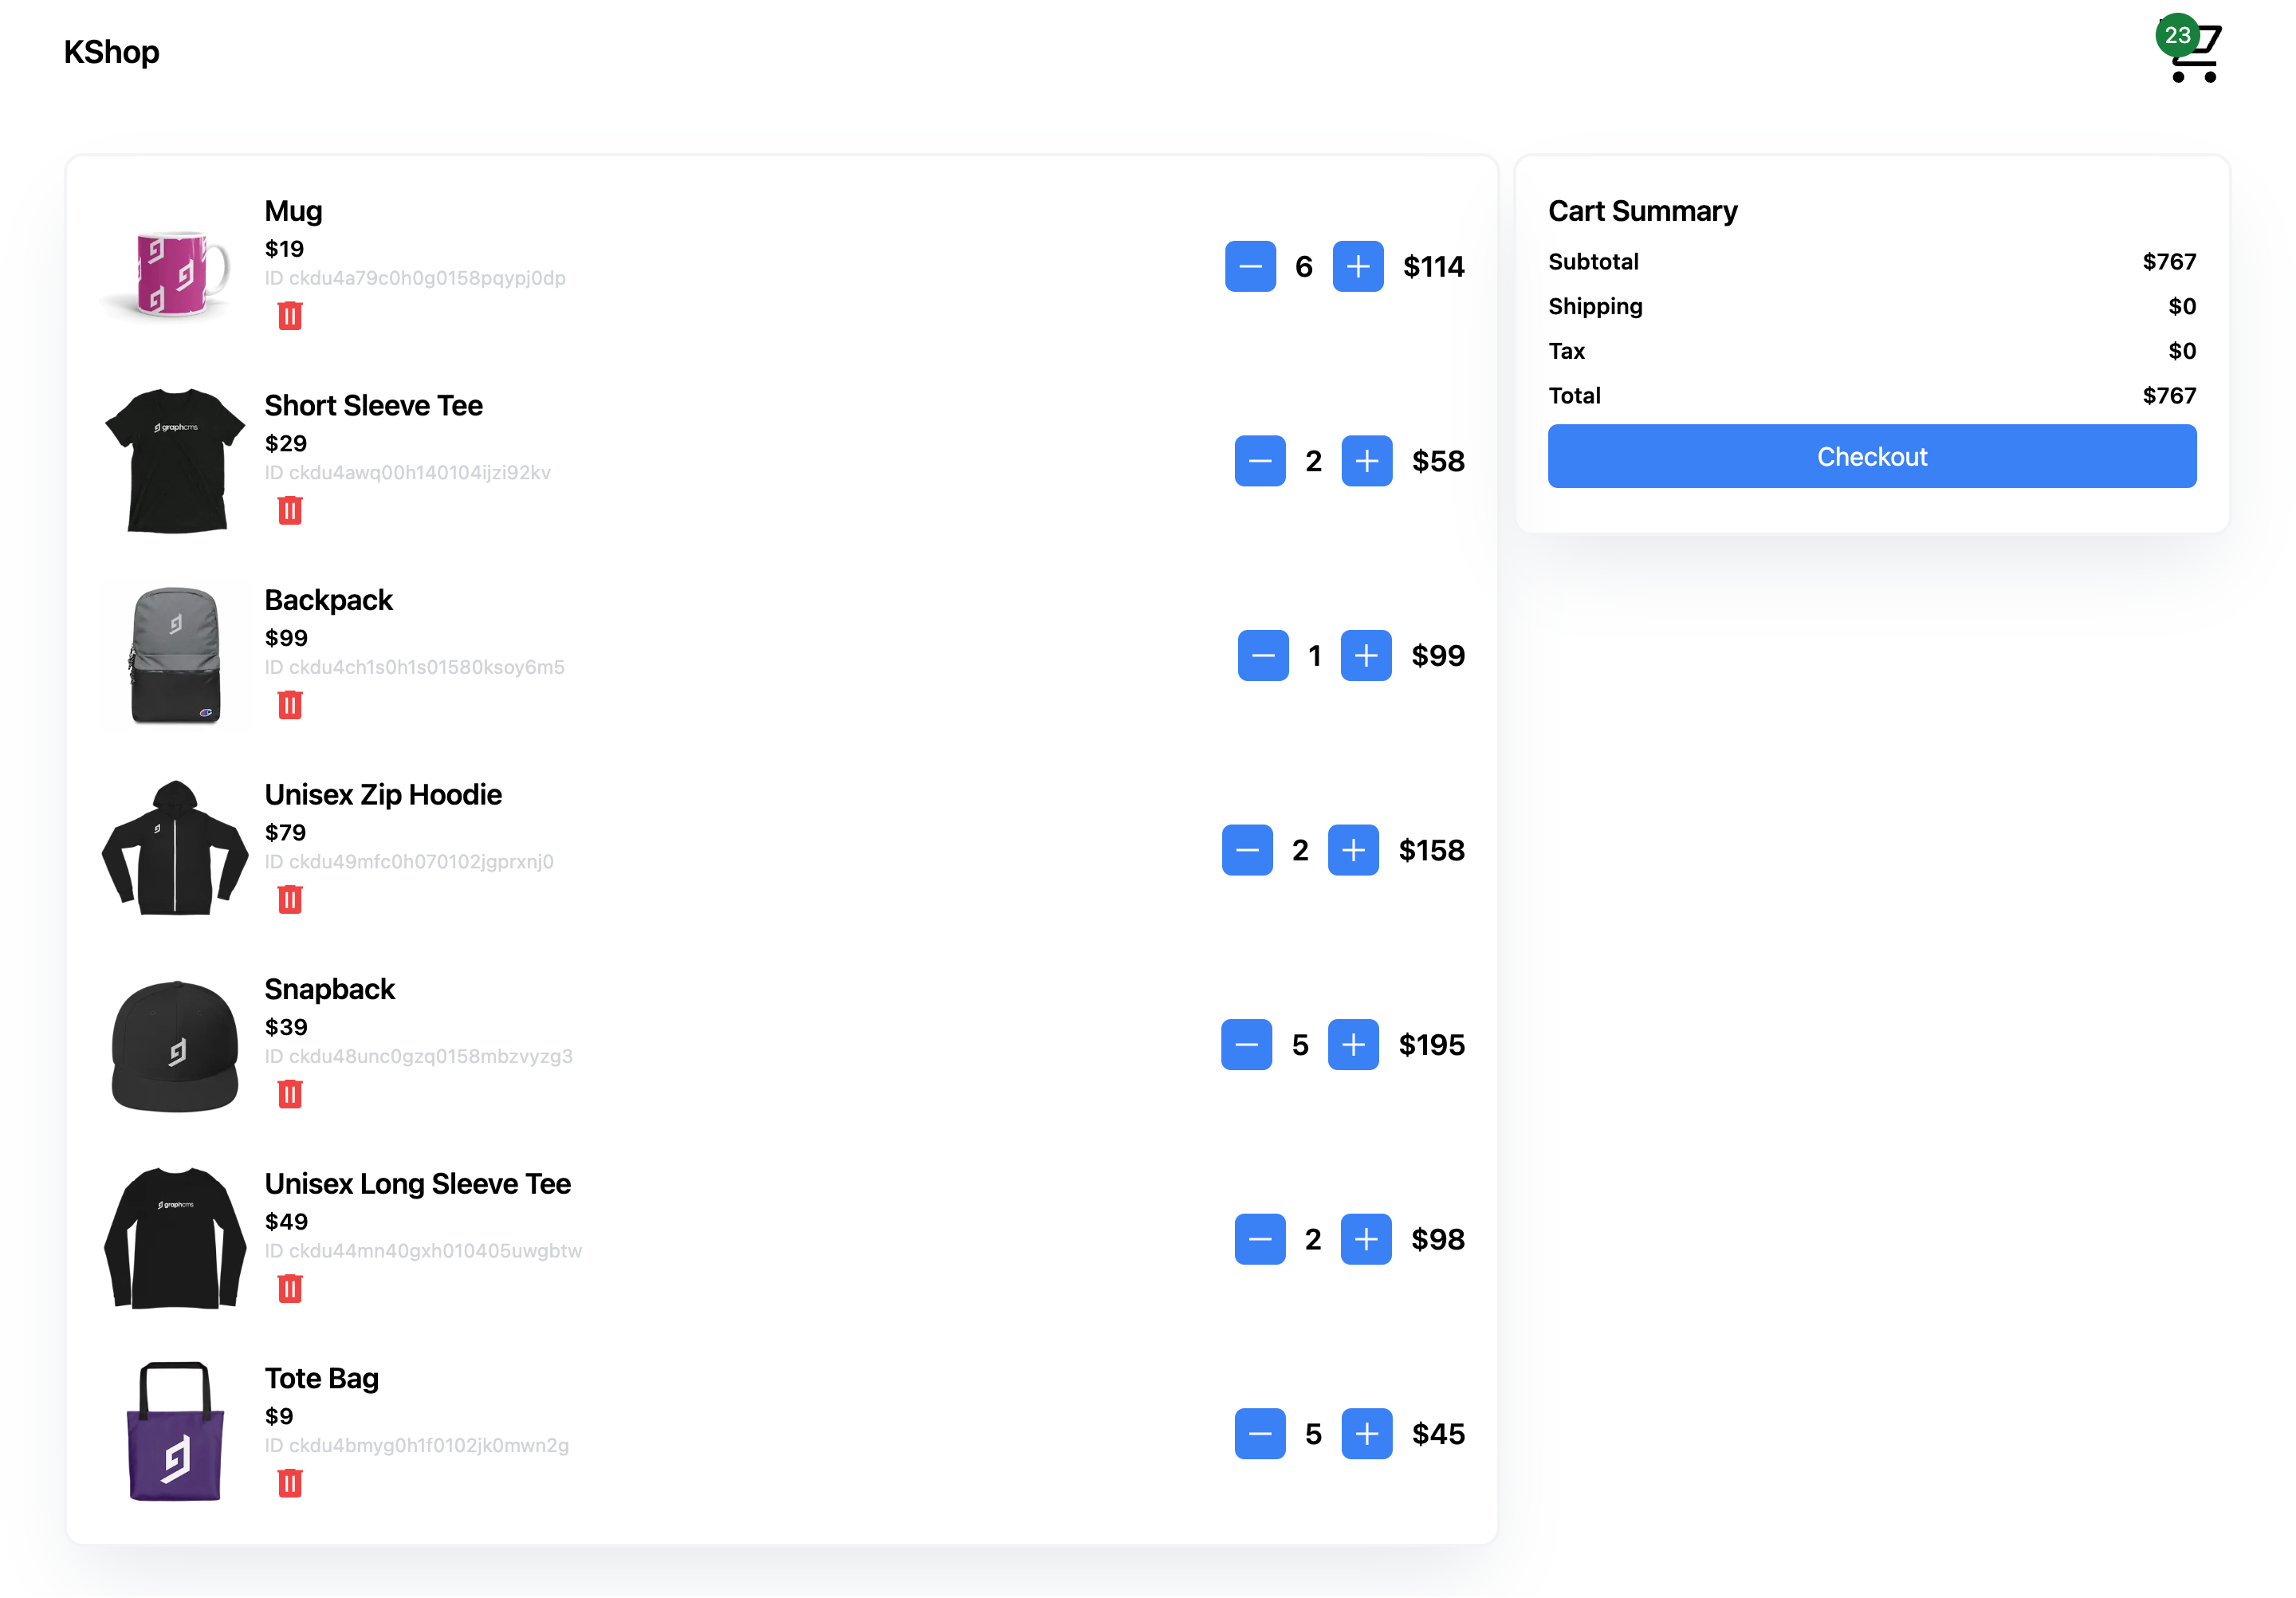
Task: Increase Mug quantity with plus button
Action: tap(1357, 266)
